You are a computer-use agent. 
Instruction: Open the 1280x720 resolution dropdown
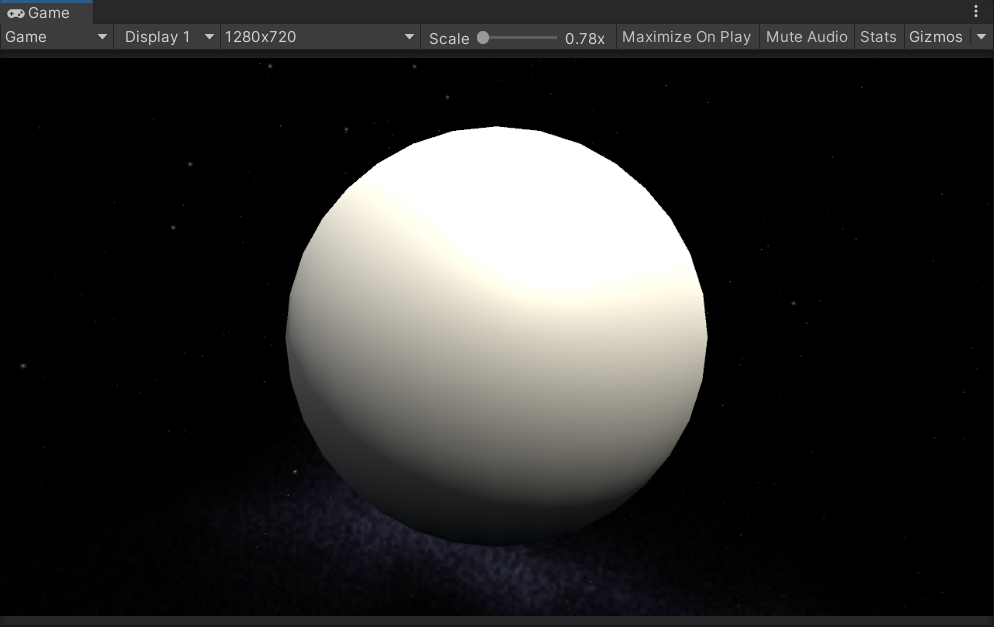pyautogui.click(x=320, y=37)
